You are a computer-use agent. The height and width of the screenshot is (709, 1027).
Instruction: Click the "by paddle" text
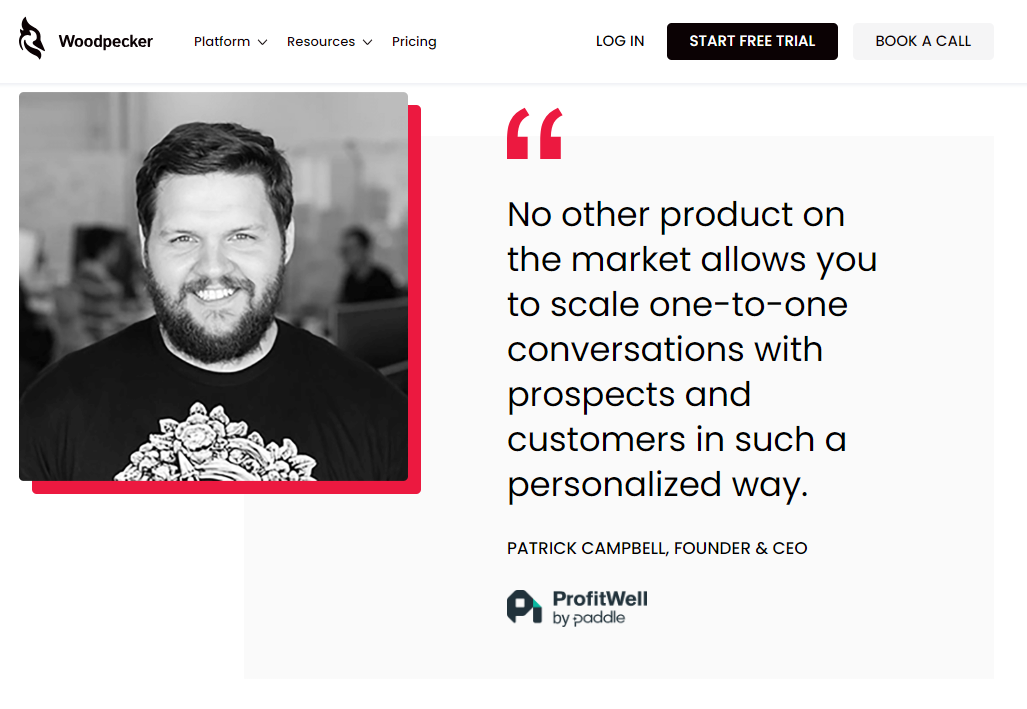point(589,619)
